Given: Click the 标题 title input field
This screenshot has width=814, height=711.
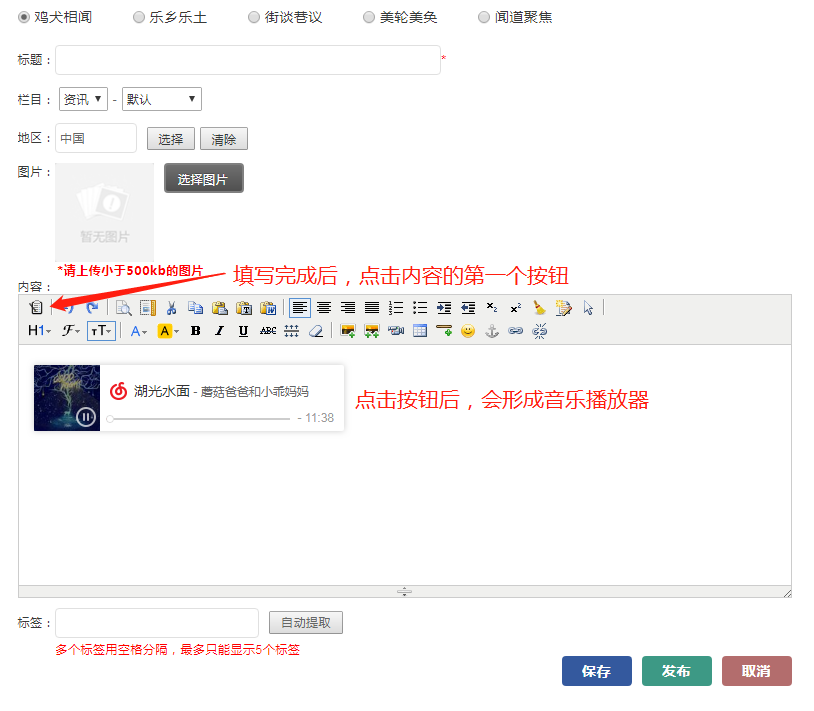Looking at the screenshot, I should pos(247,60).
